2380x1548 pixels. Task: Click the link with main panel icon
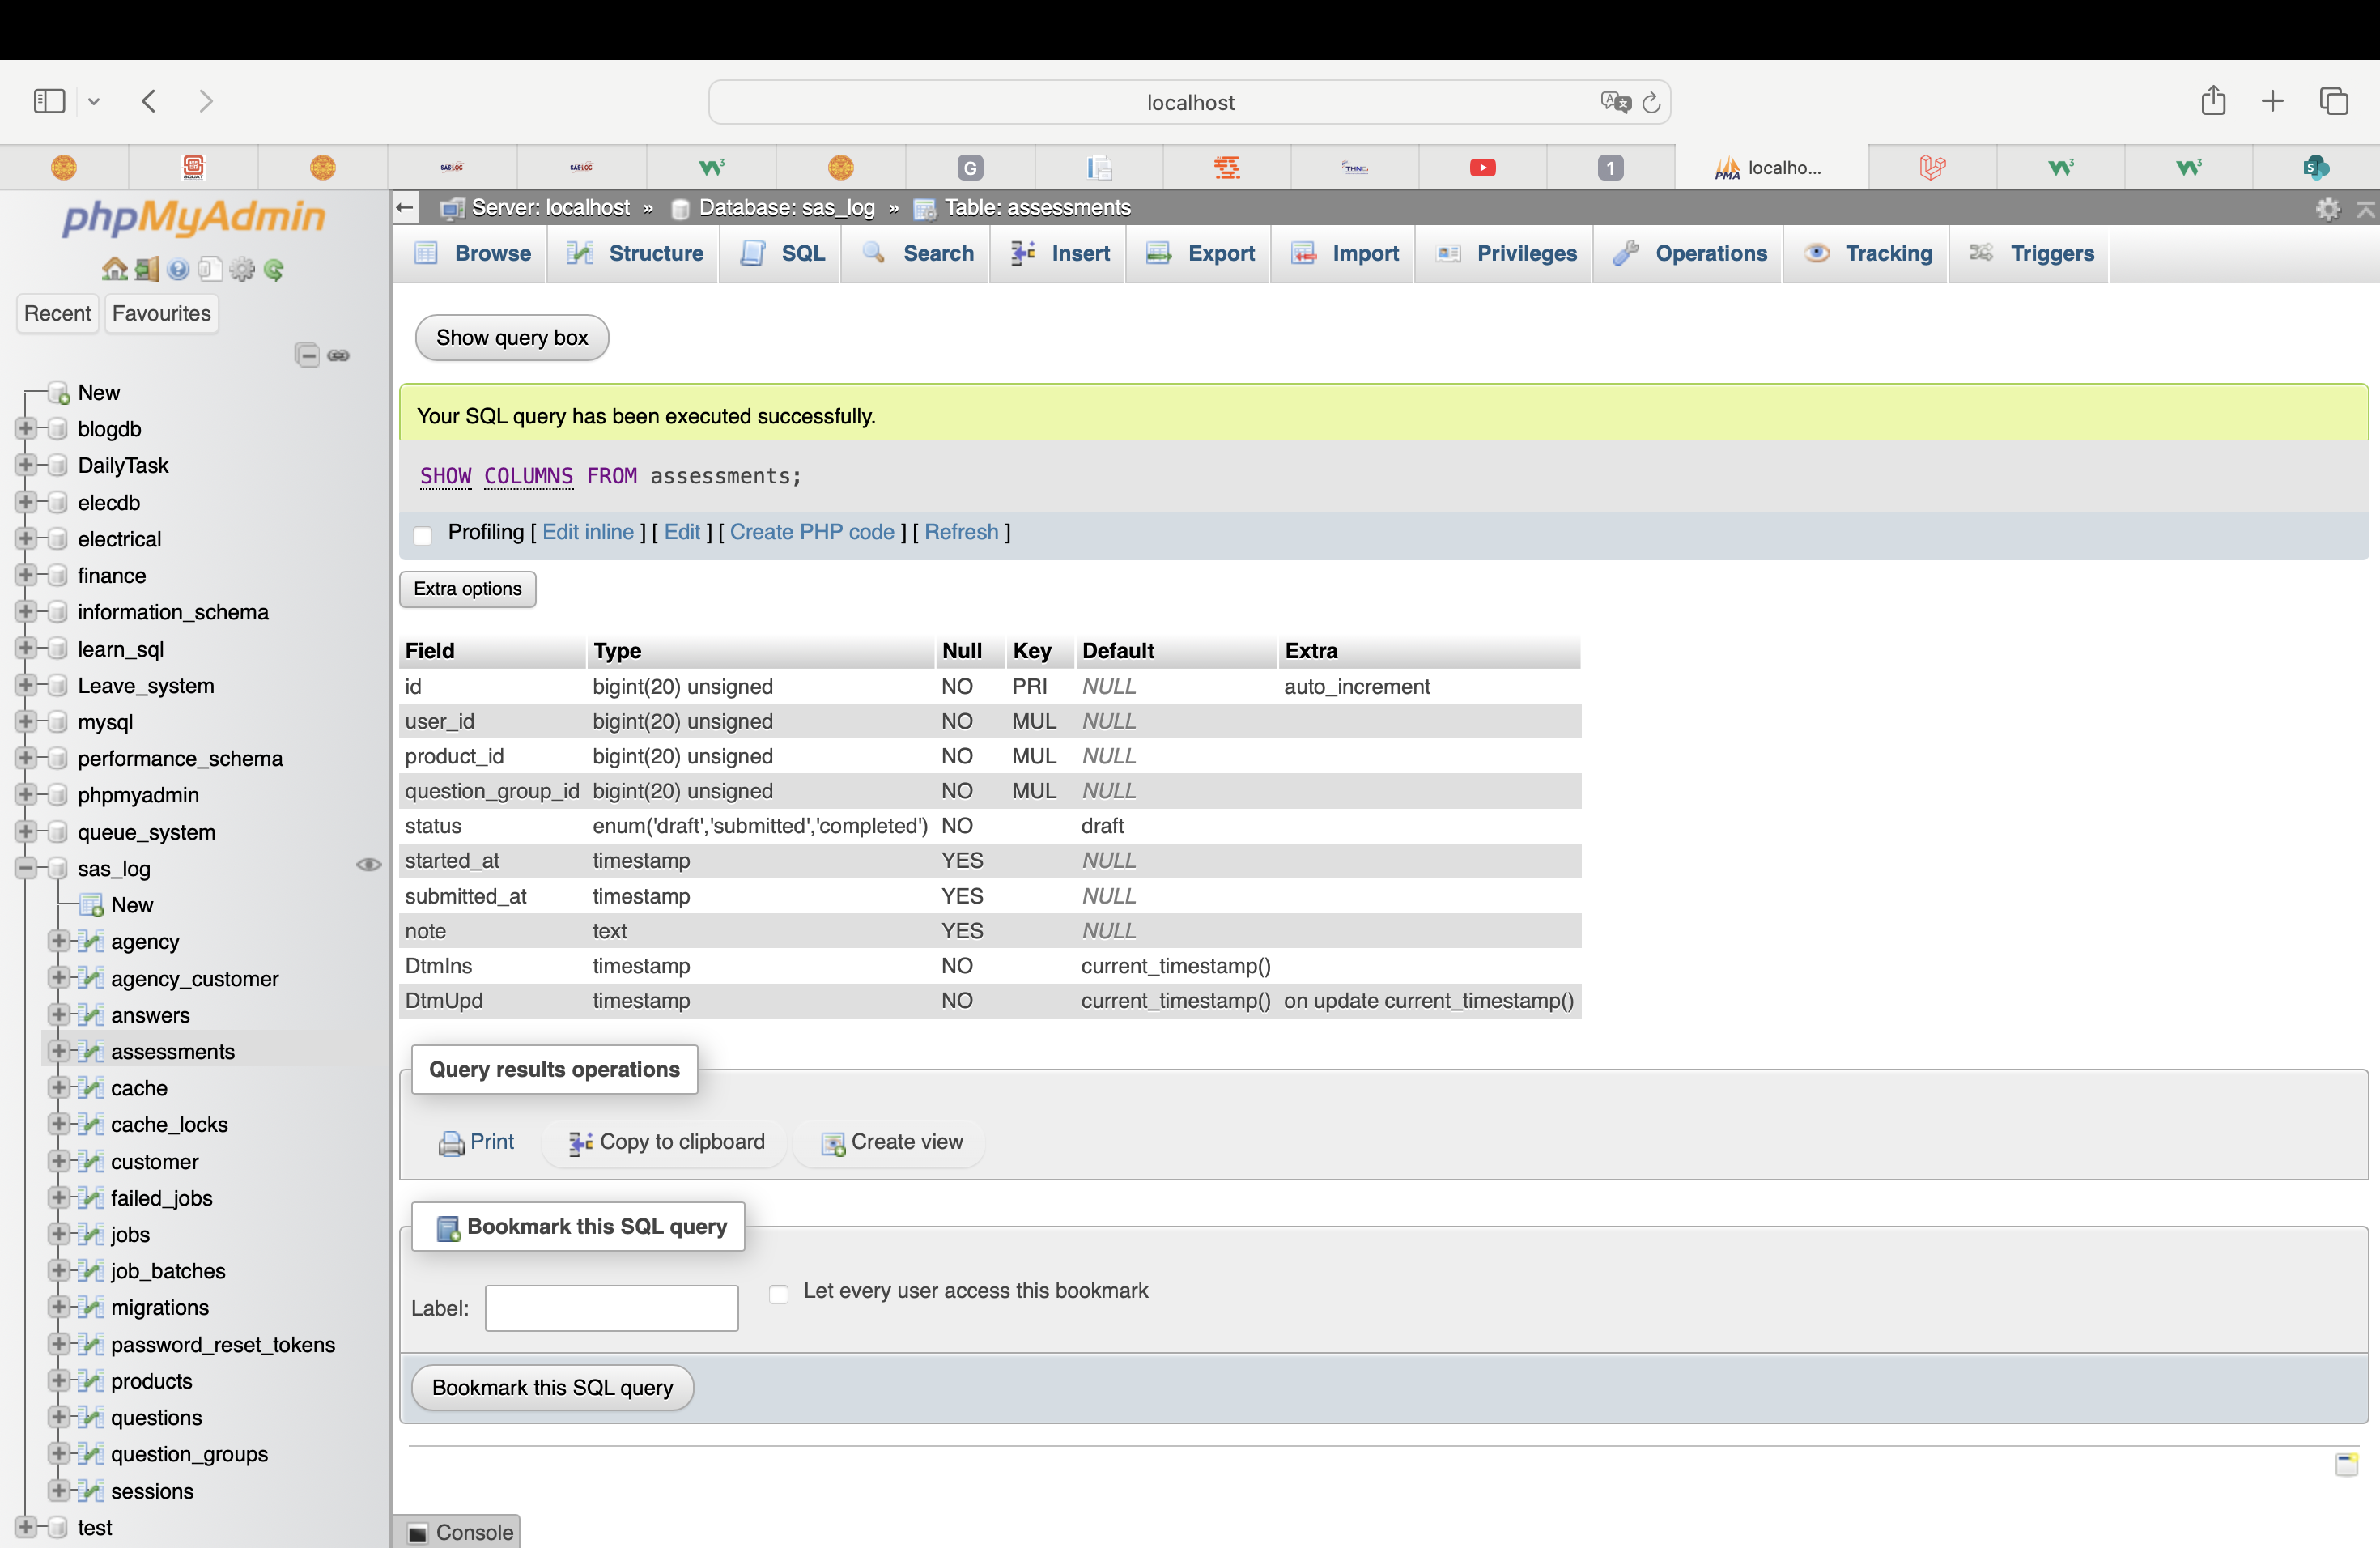339,355
